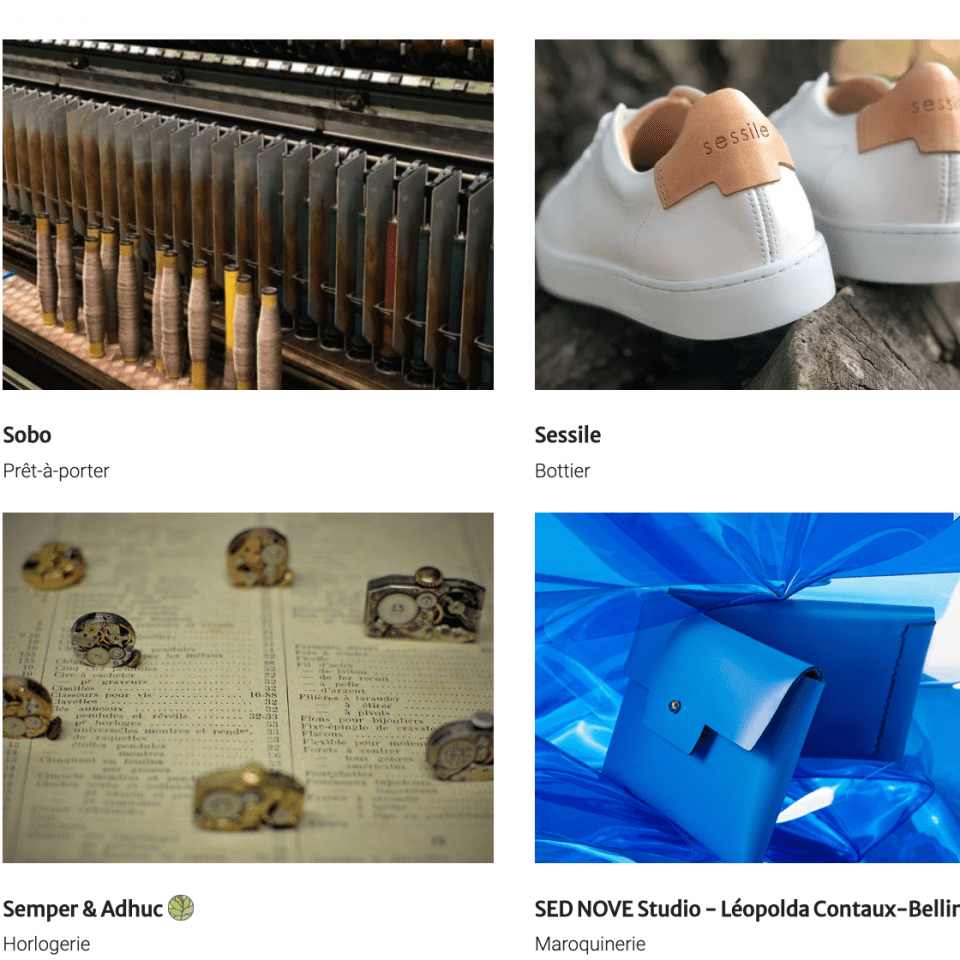Click the green leaf eco badge icon
The image size is (960, 960).
pos(181,908)
